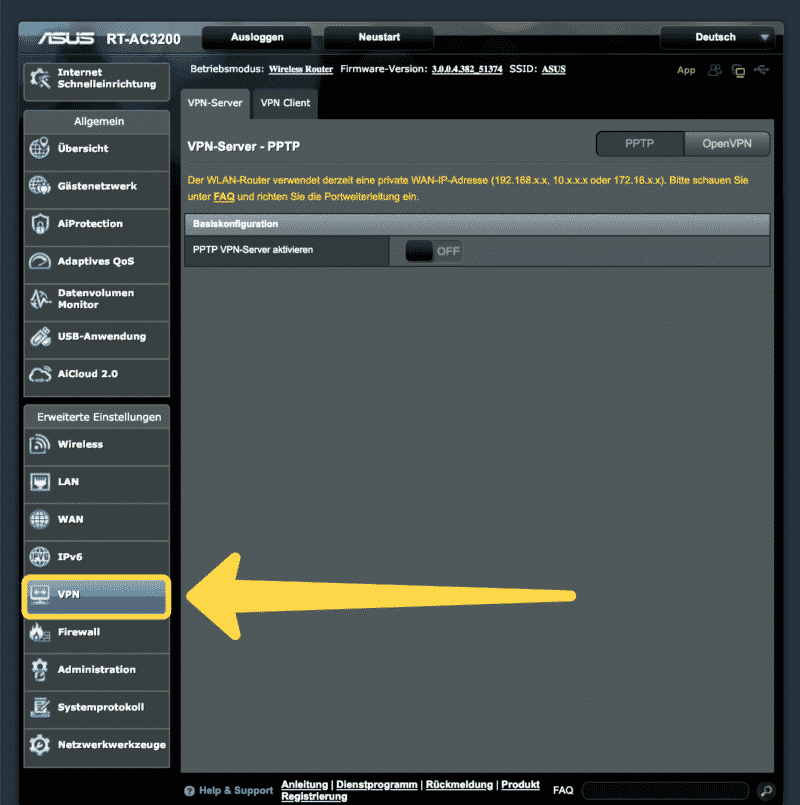The width and height of the screenshot is (800, 805).
Task: Switch VPN server mode to OpenVPN
Action: click(x=727, y=144)
